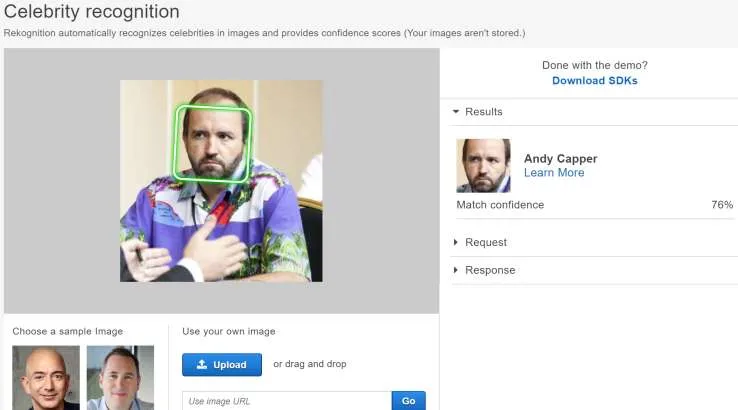Select the second sample image thumbnail

coord(120,377)
